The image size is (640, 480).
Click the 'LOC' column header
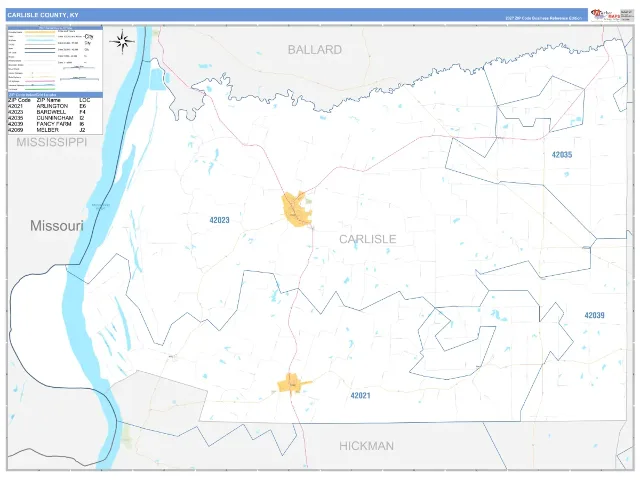pyautogui.click(x=85, y=100)
